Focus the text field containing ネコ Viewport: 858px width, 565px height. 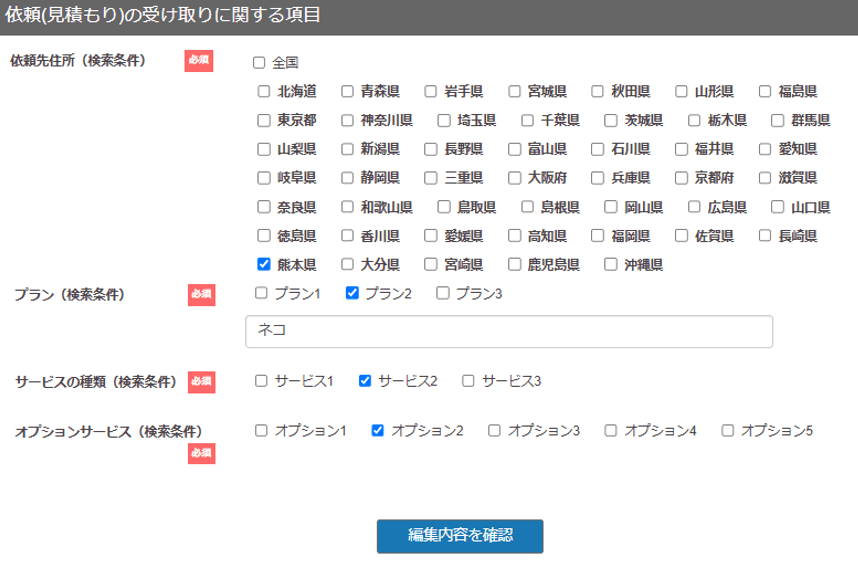point(509,331)
